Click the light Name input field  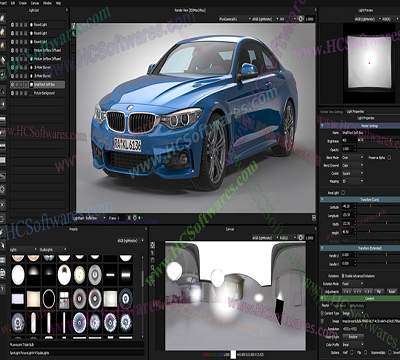click(370, 133)
